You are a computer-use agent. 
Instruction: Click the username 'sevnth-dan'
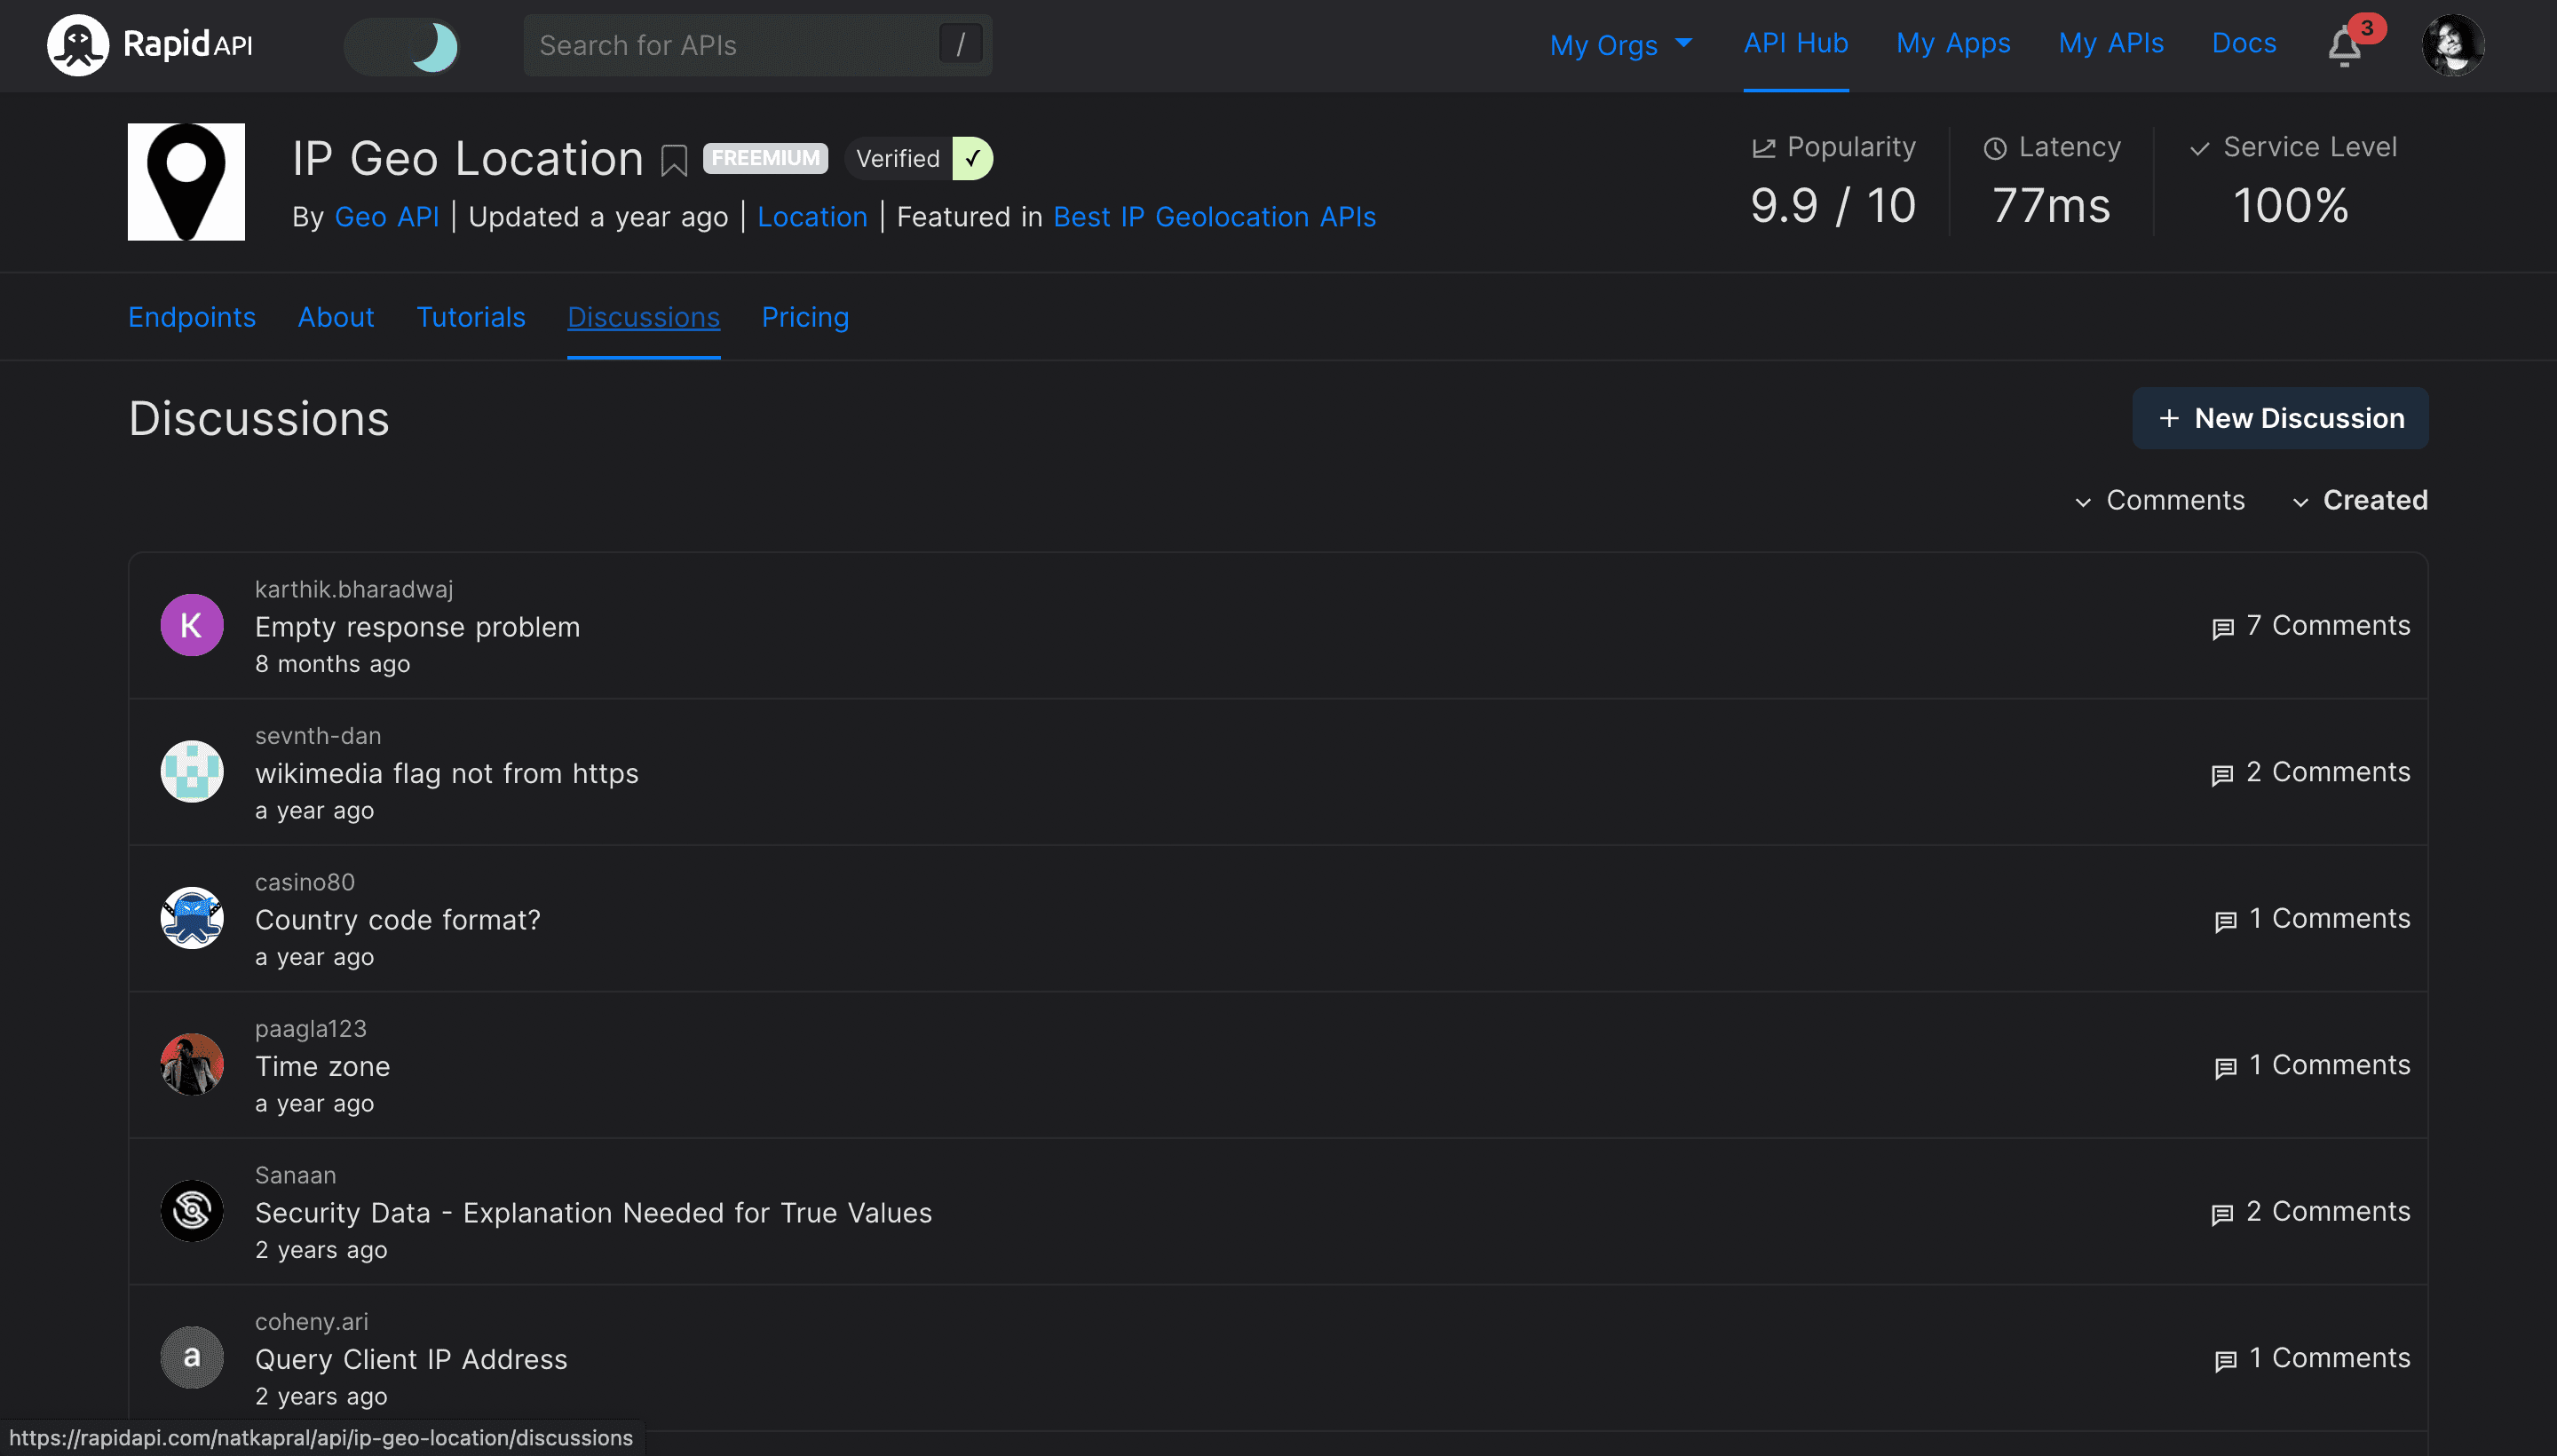318,735
